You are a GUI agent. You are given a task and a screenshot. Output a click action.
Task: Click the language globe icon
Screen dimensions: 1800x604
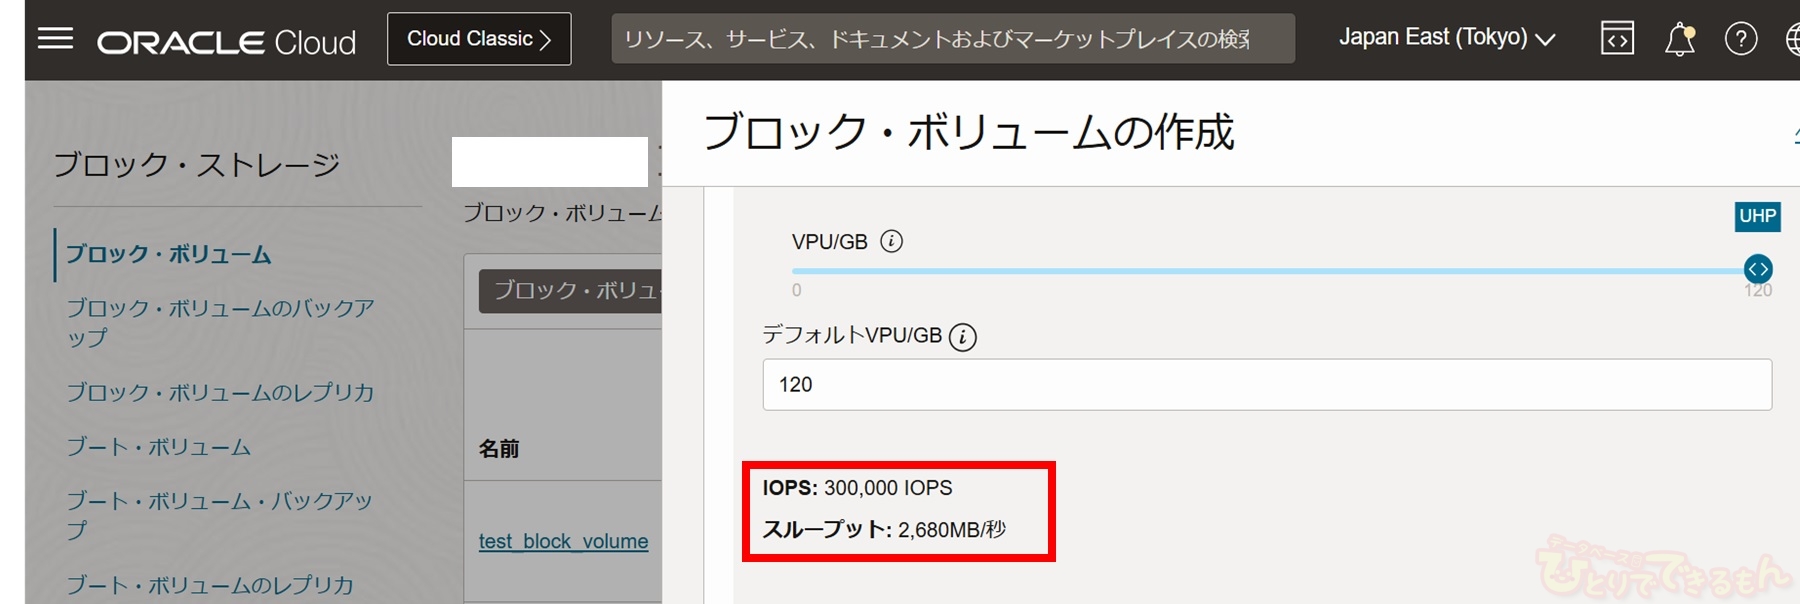pos(1792,39)
